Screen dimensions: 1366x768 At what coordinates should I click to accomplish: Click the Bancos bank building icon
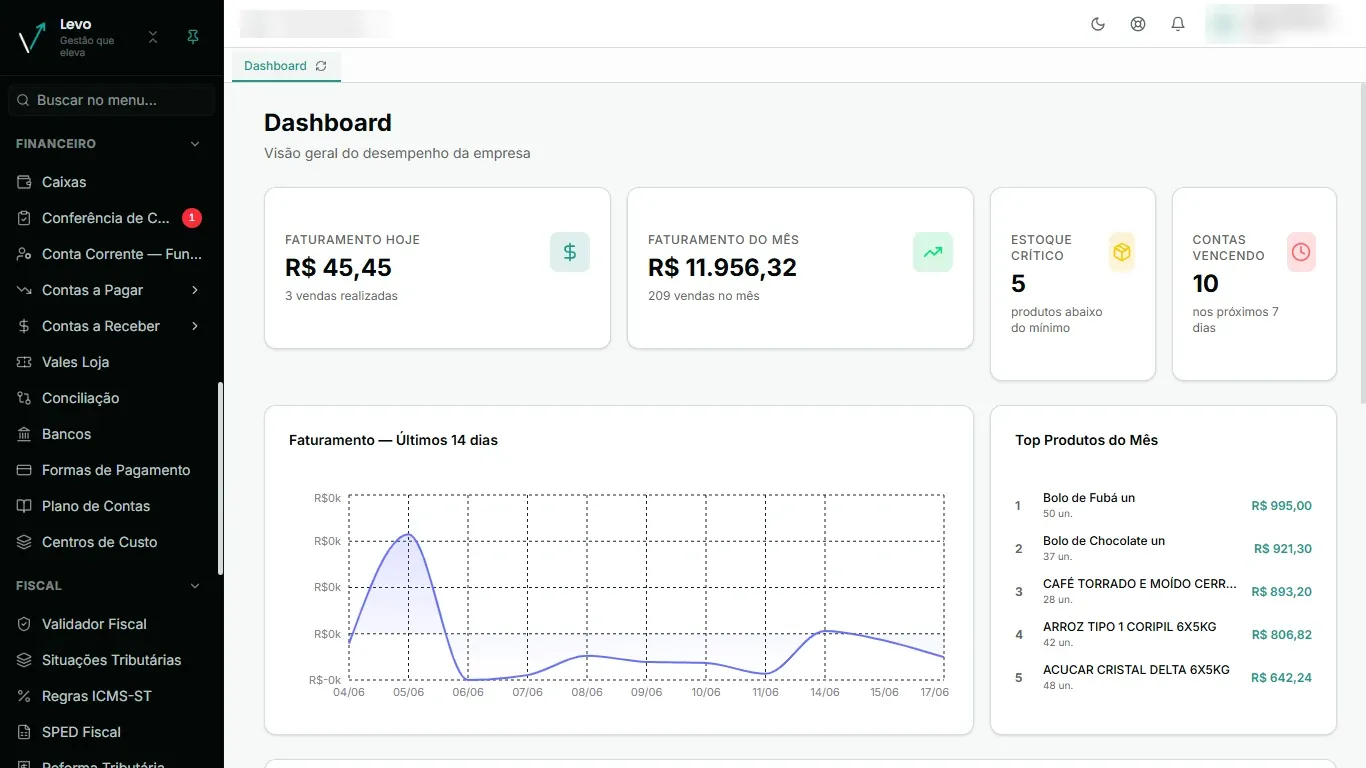(x=24, y=434)
